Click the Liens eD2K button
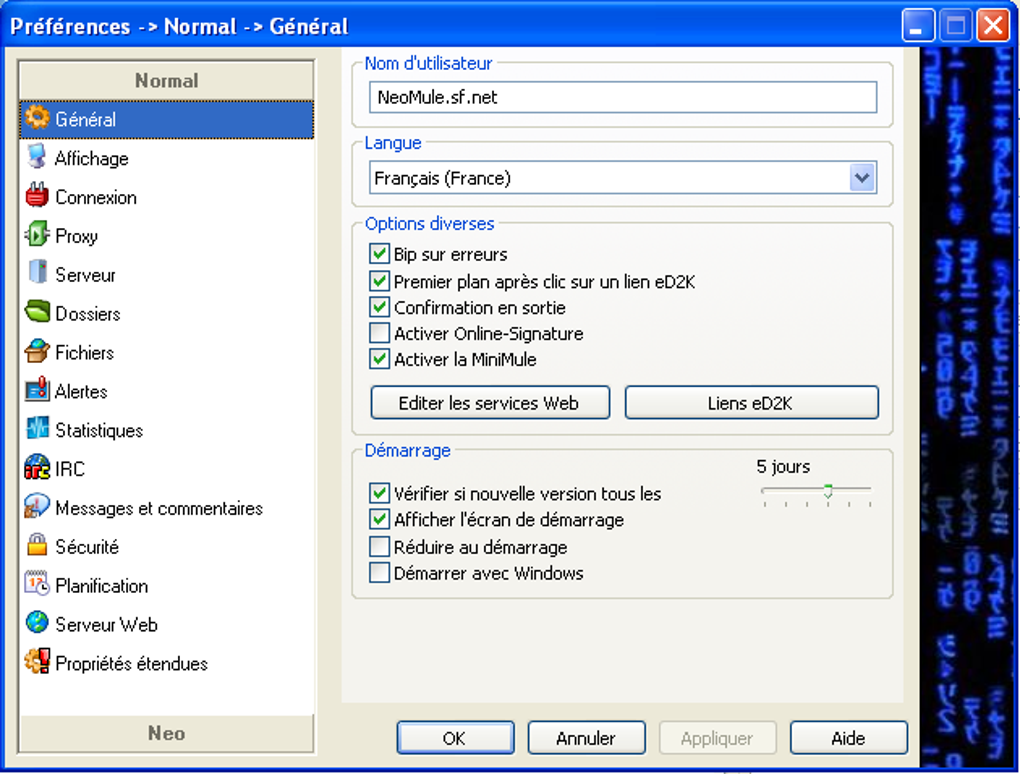This screenshot has height=774, width=1020. point(751,403)
